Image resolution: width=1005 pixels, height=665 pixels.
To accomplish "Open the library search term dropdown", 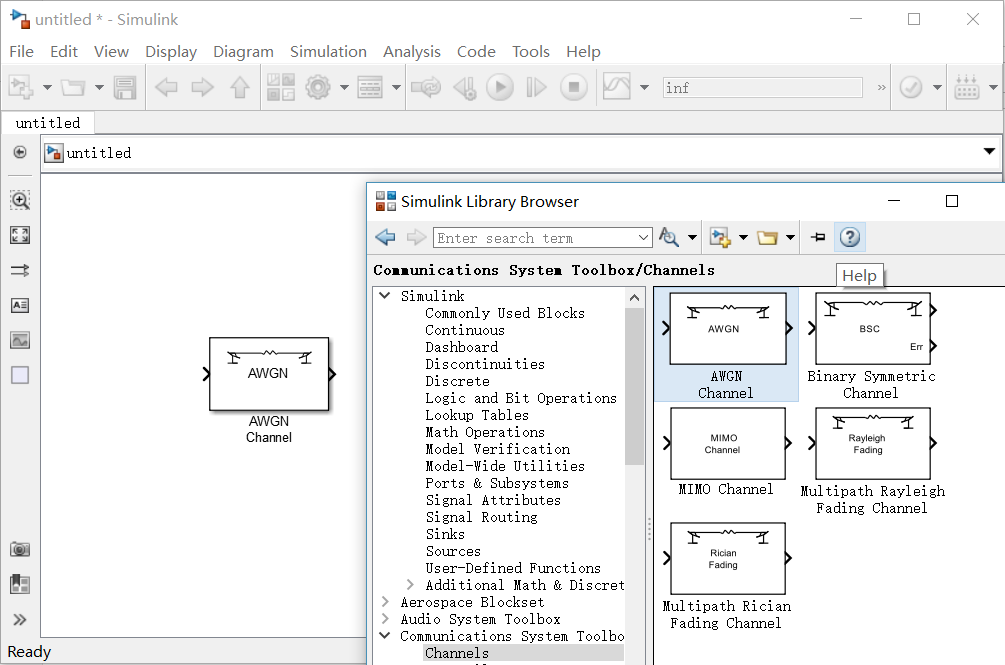I will pyautogui.click(x=644, y=238).
